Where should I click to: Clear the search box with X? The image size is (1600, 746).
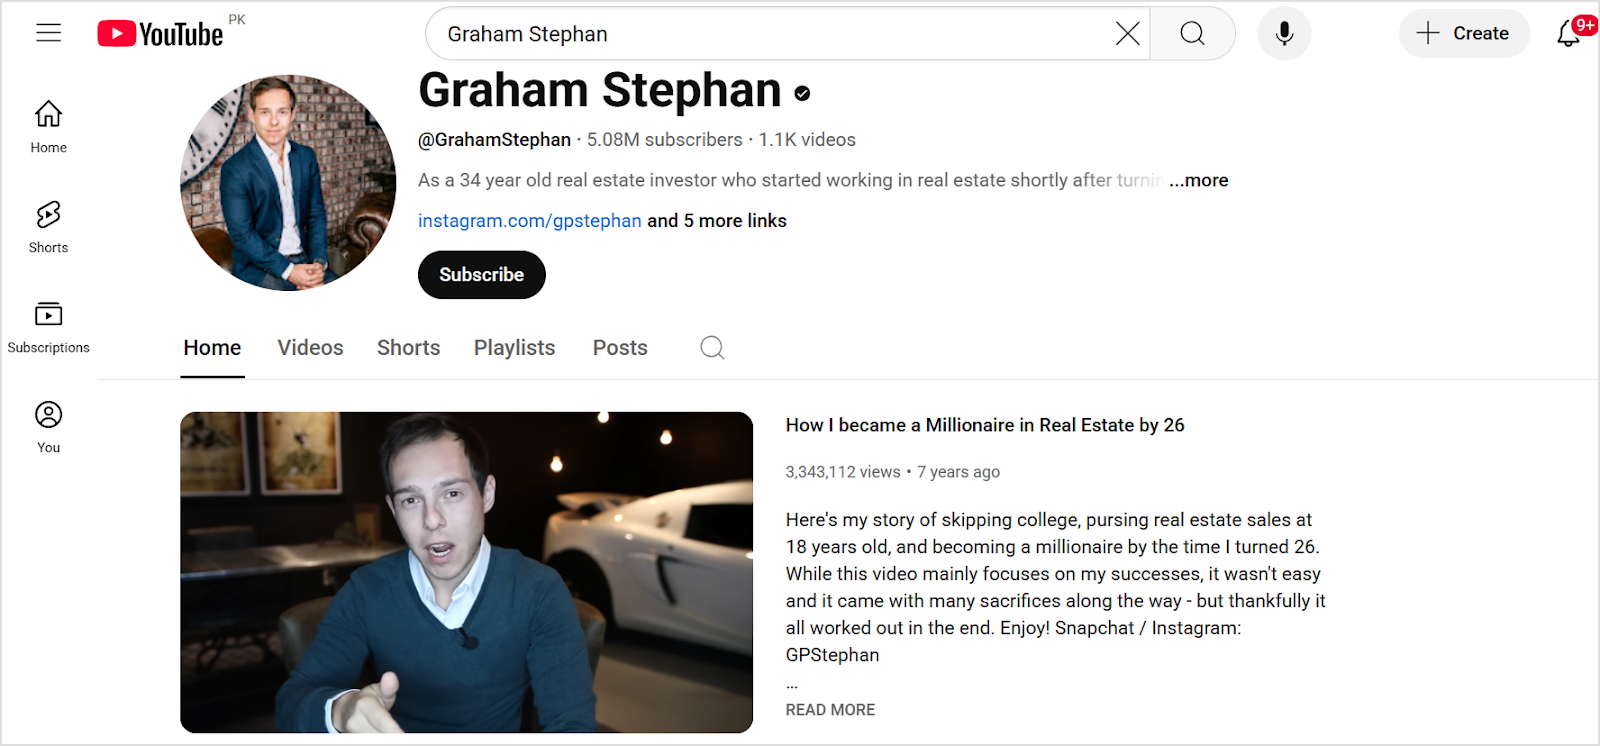(1127, 34)
